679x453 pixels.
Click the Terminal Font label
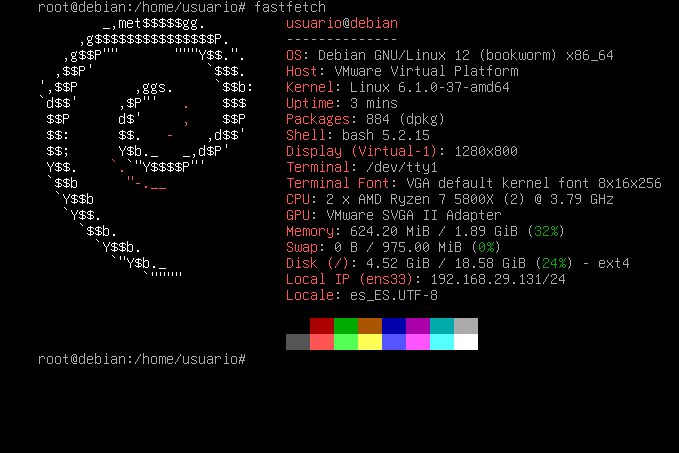338,183
